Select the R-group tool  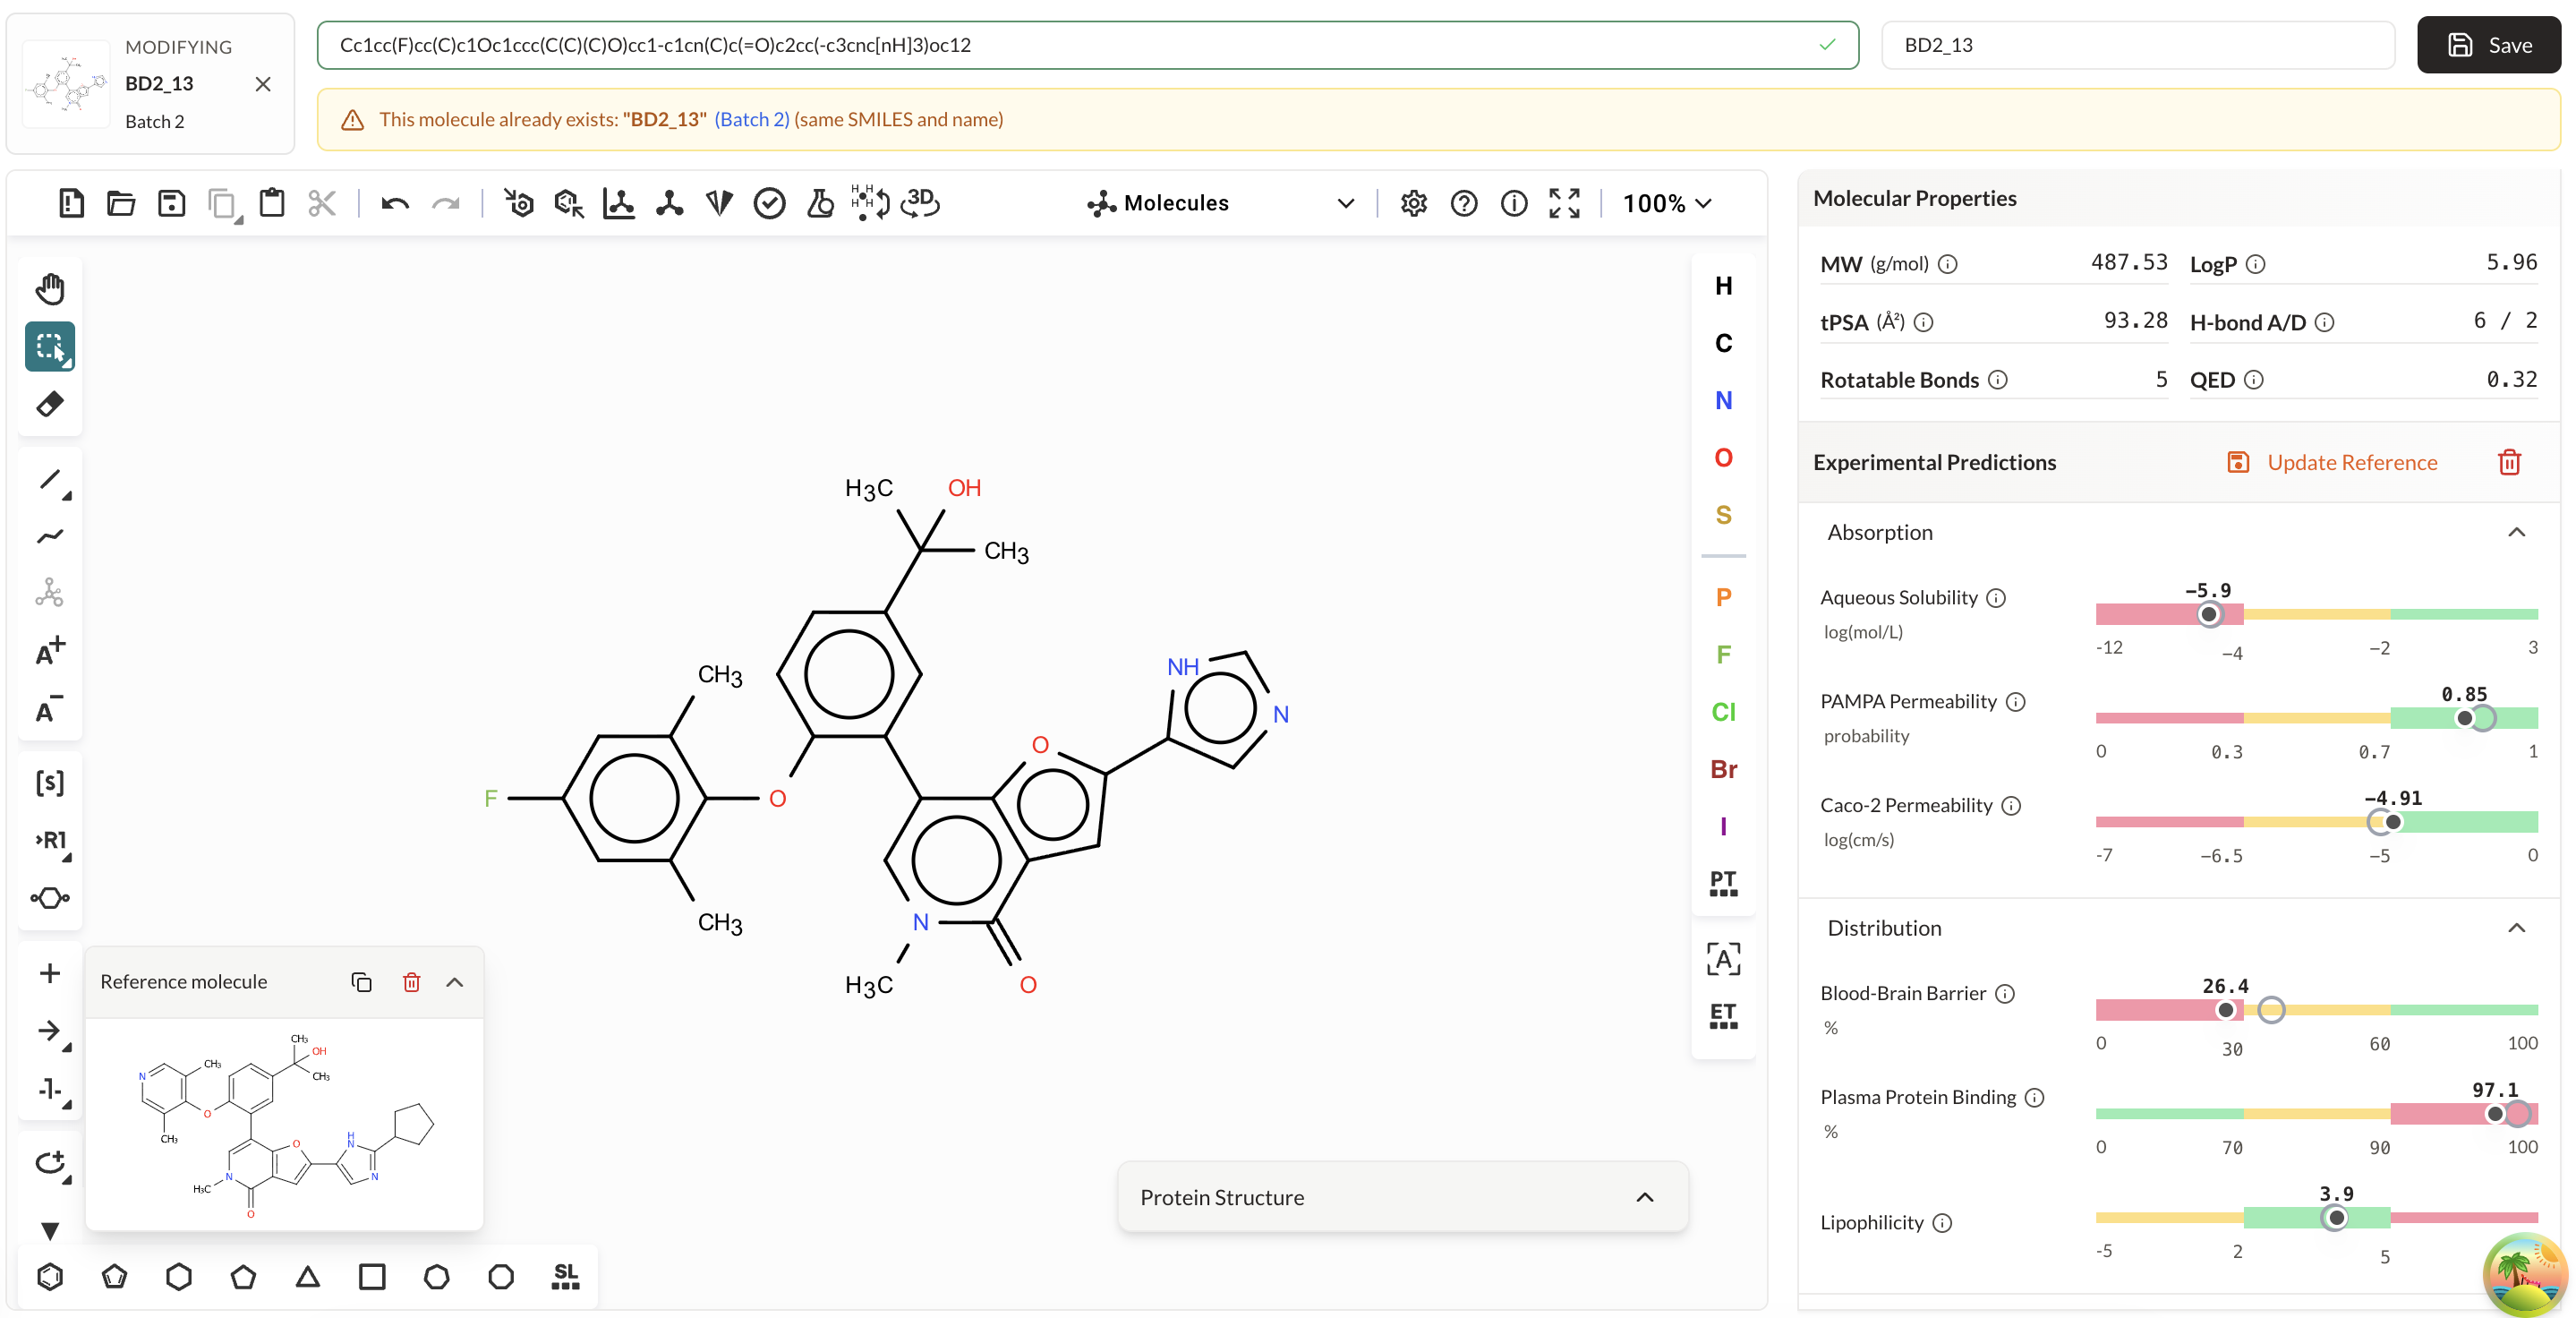click(50, 840)
